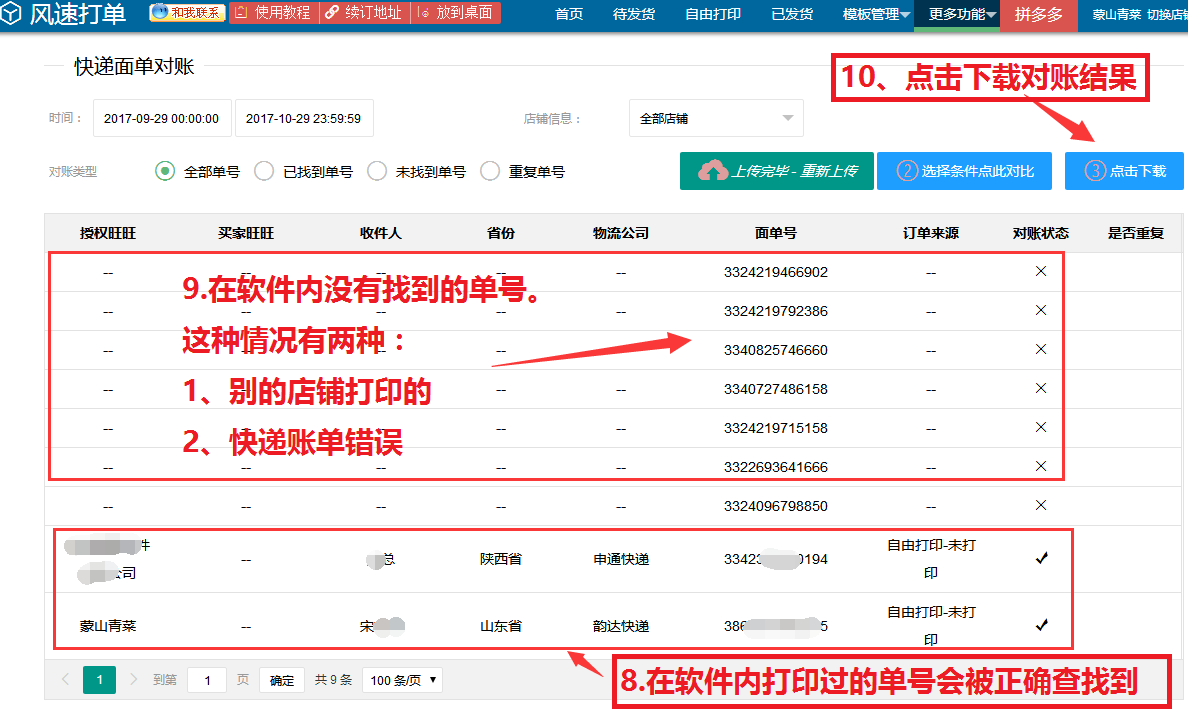Choose the 重复单号 radio option
Viewport: 1188px width, 709px height.
[x=489, y=171]
